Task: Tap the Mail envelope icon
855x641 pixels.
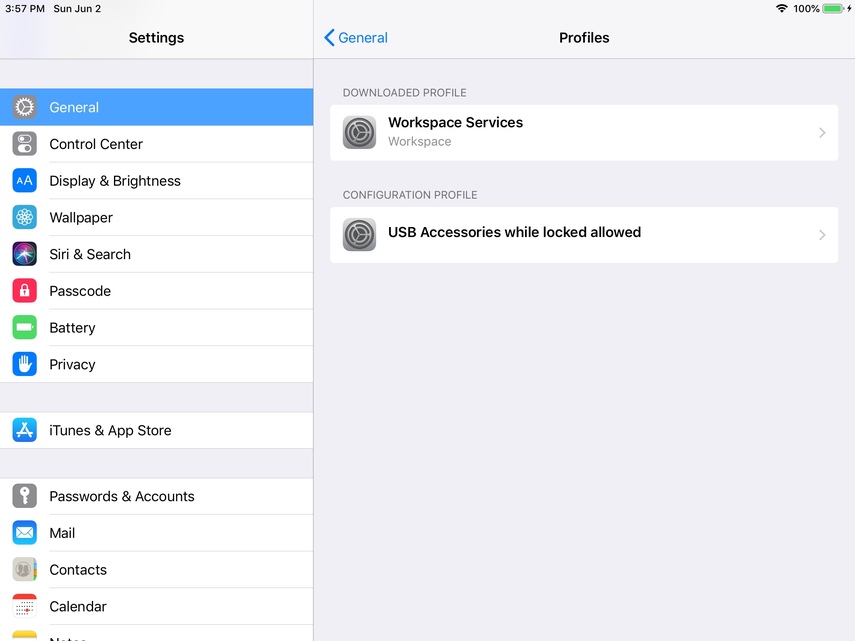Action: click(25, 533)
